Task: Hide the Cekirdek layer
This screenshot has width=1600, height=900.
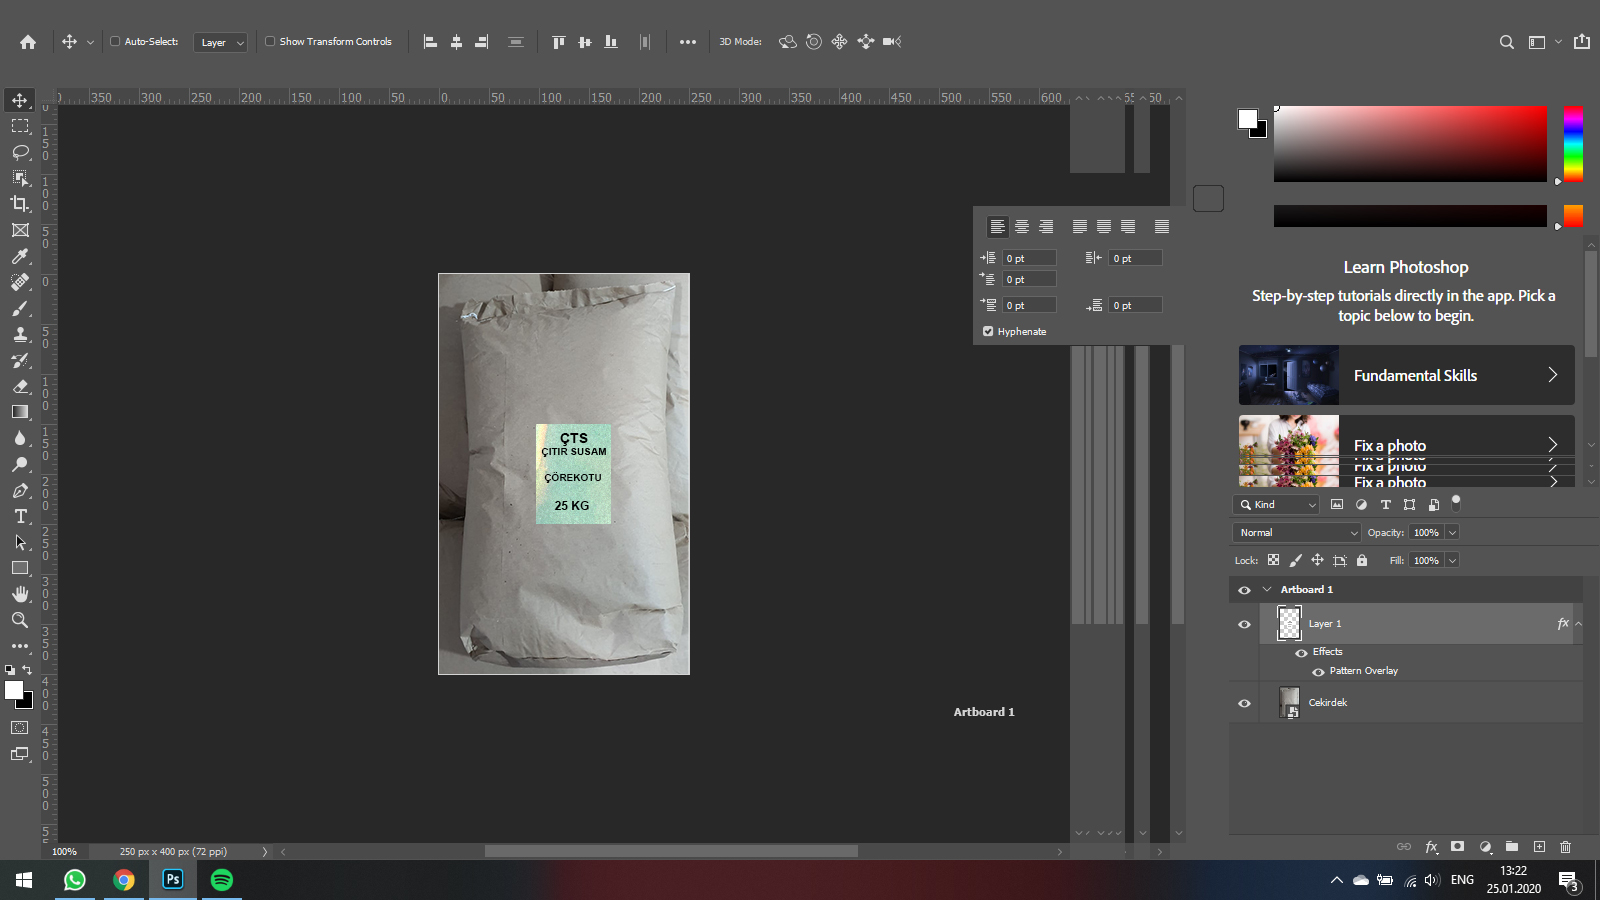Action: point(1244,702)
